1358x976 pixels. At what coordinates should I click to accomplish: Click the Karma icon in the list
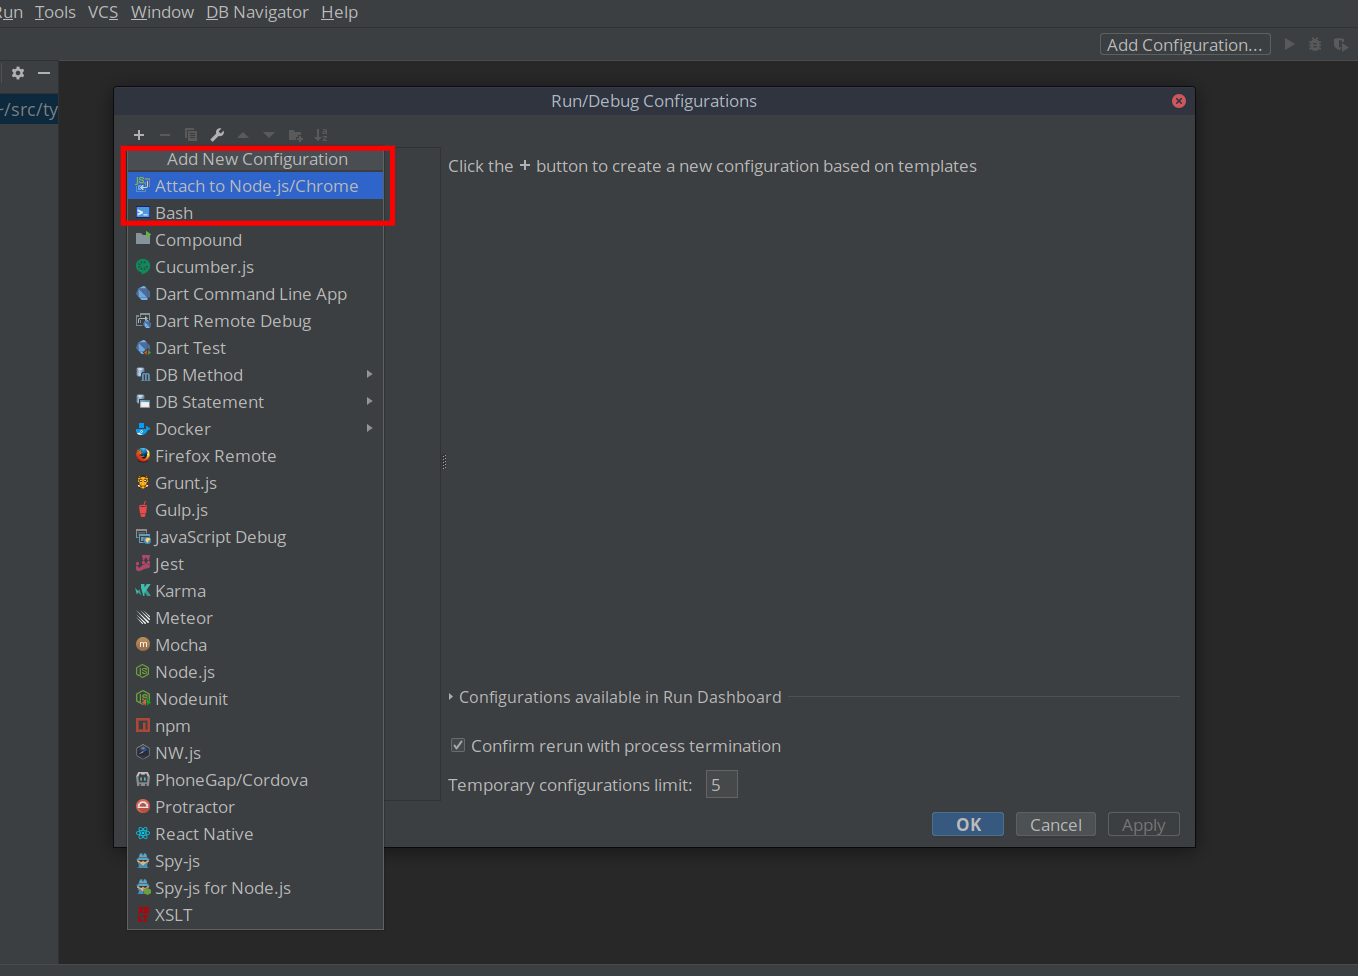click(143, 591)
